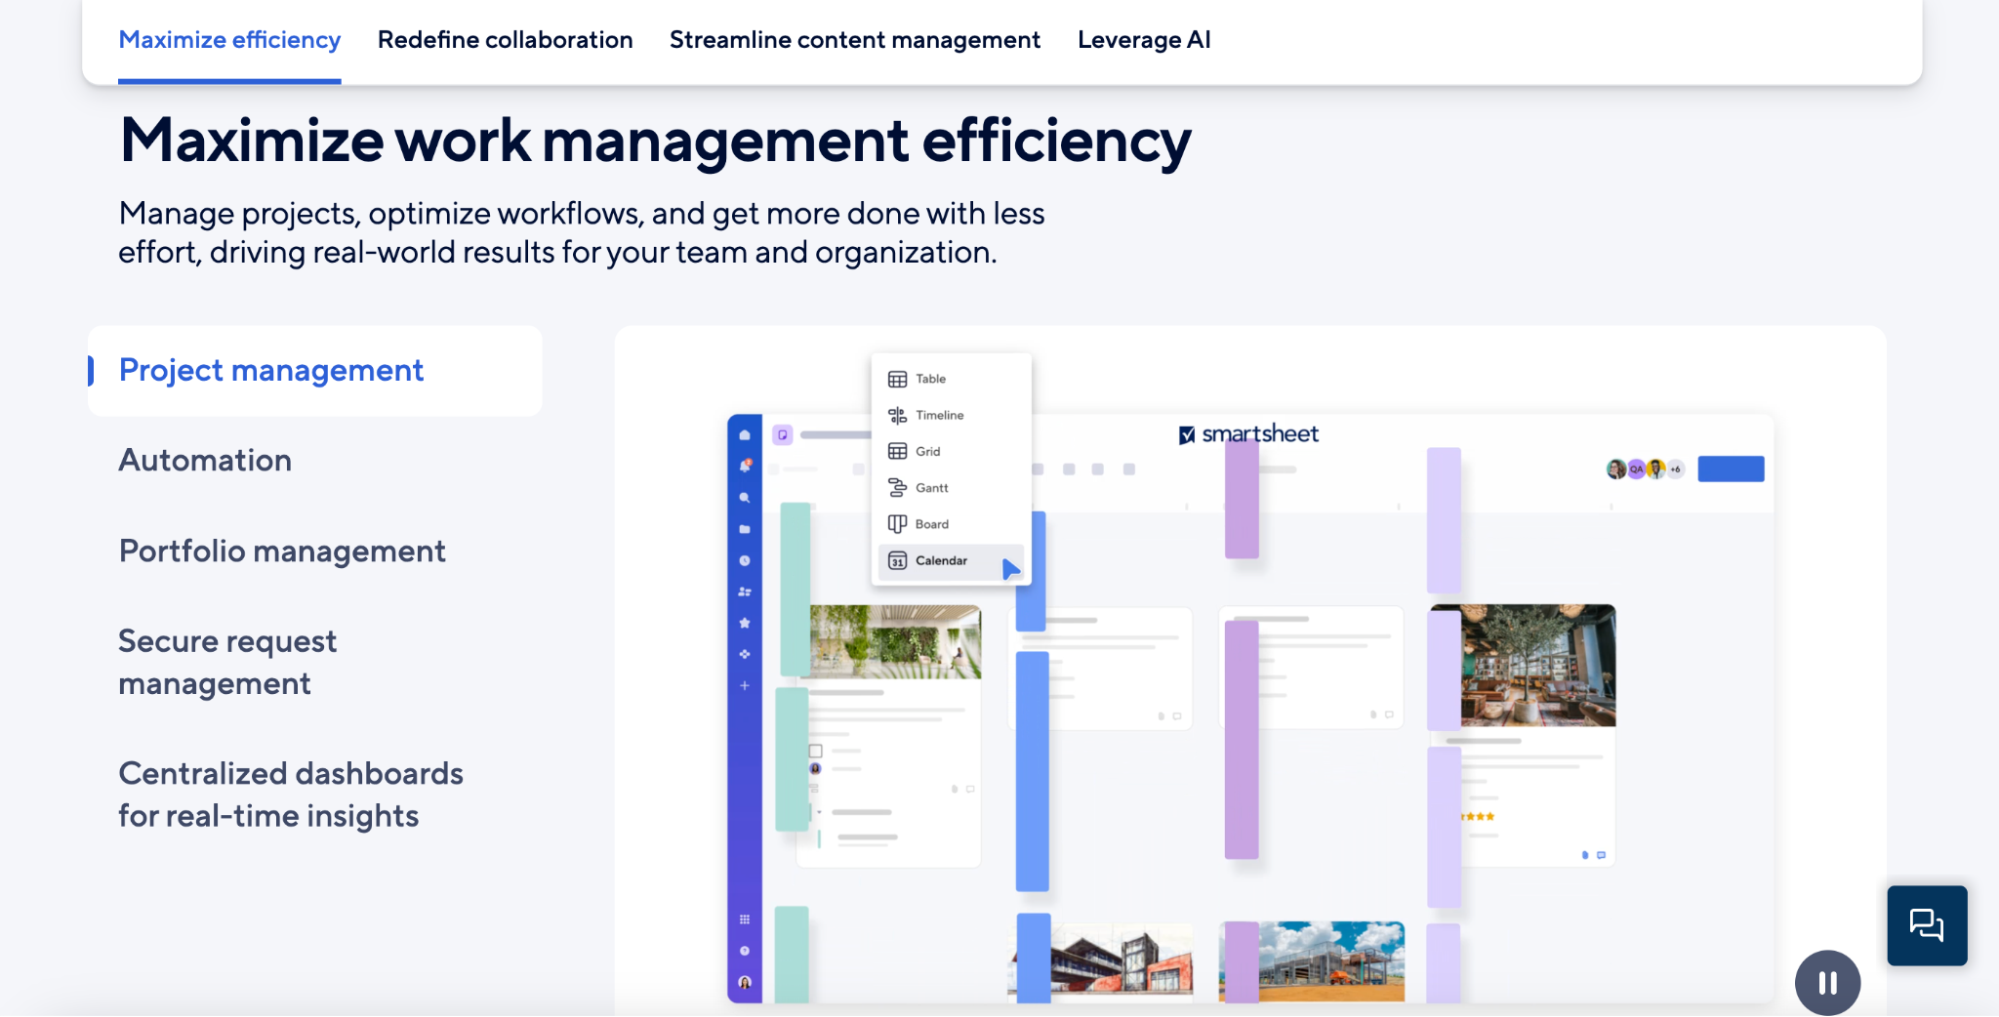Choose Table from the view dropdown
The height and width of the screenshot is (1017, 1999).
(929, 378)
